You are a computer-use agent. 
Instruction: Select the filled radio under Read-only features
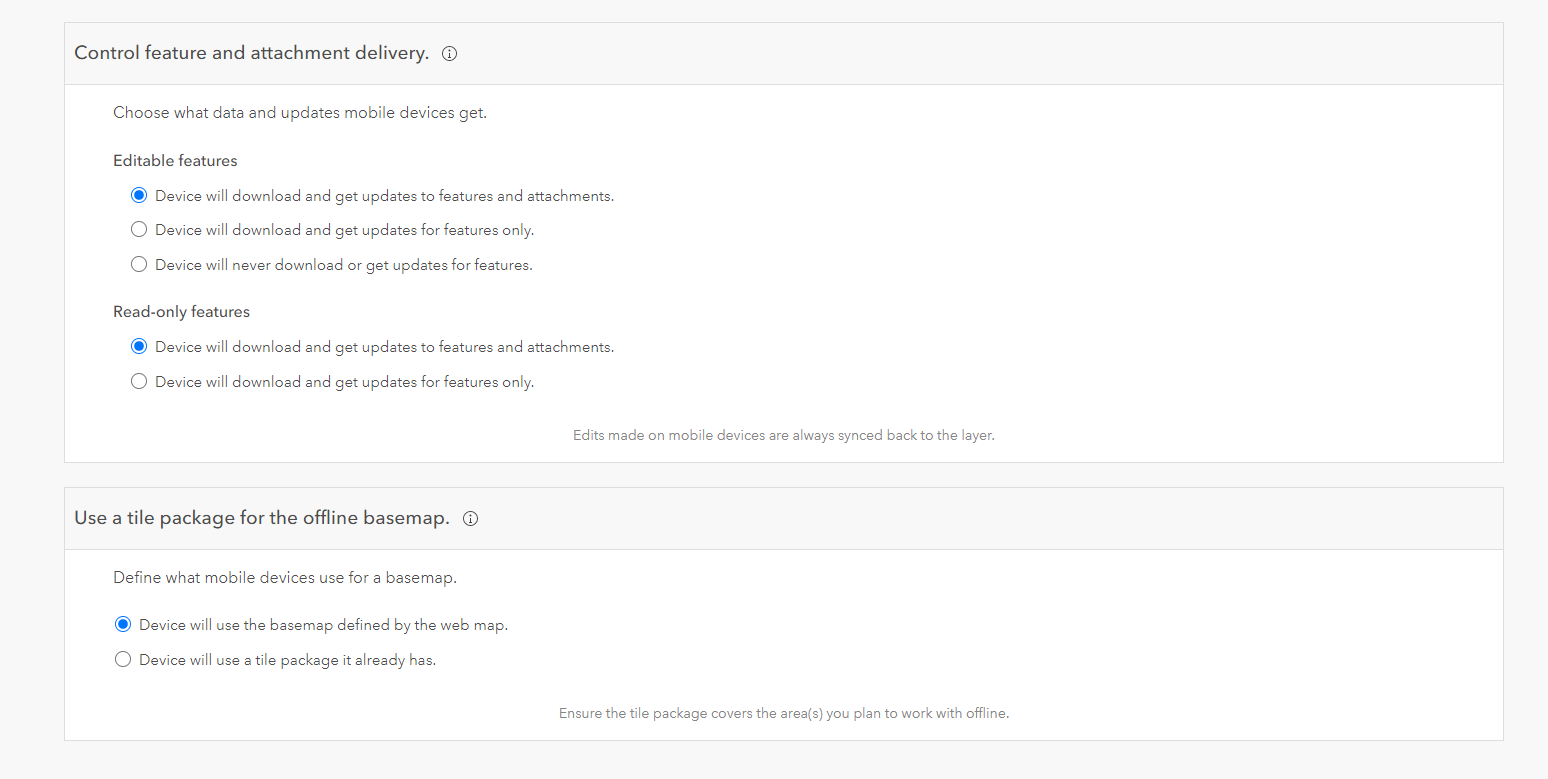[x=139, y=346]
